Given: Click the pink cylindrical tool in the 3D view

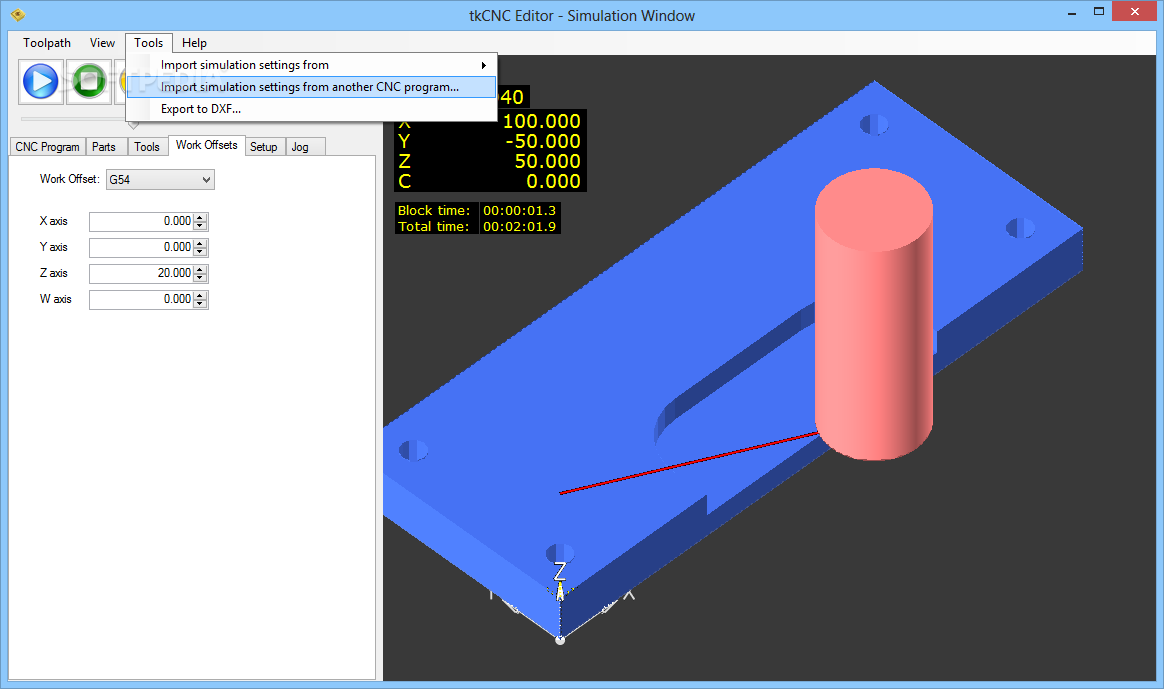Looking at the screenshot, I should (x=874, y=315).
